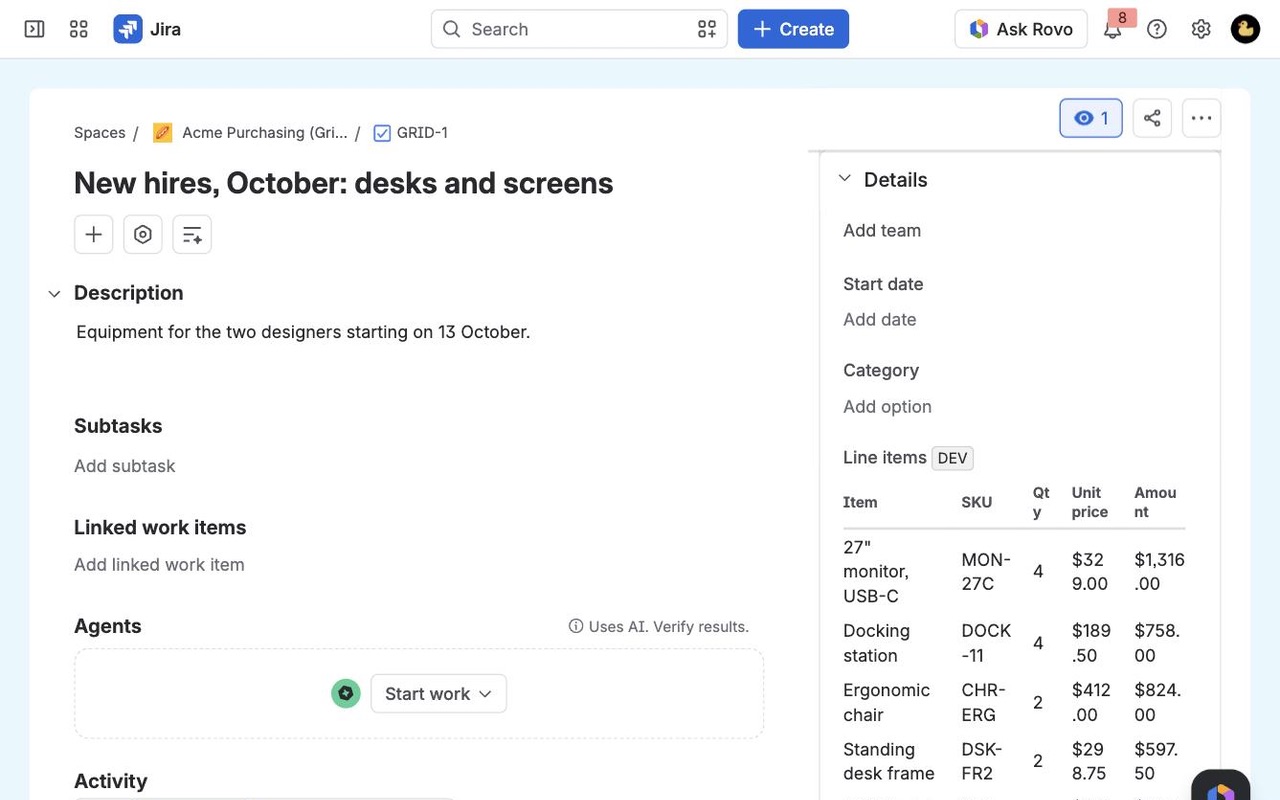Screen dimensions: 1280x800
Task: Toggle the watch eye button
Action: (x=1091, y=118)
